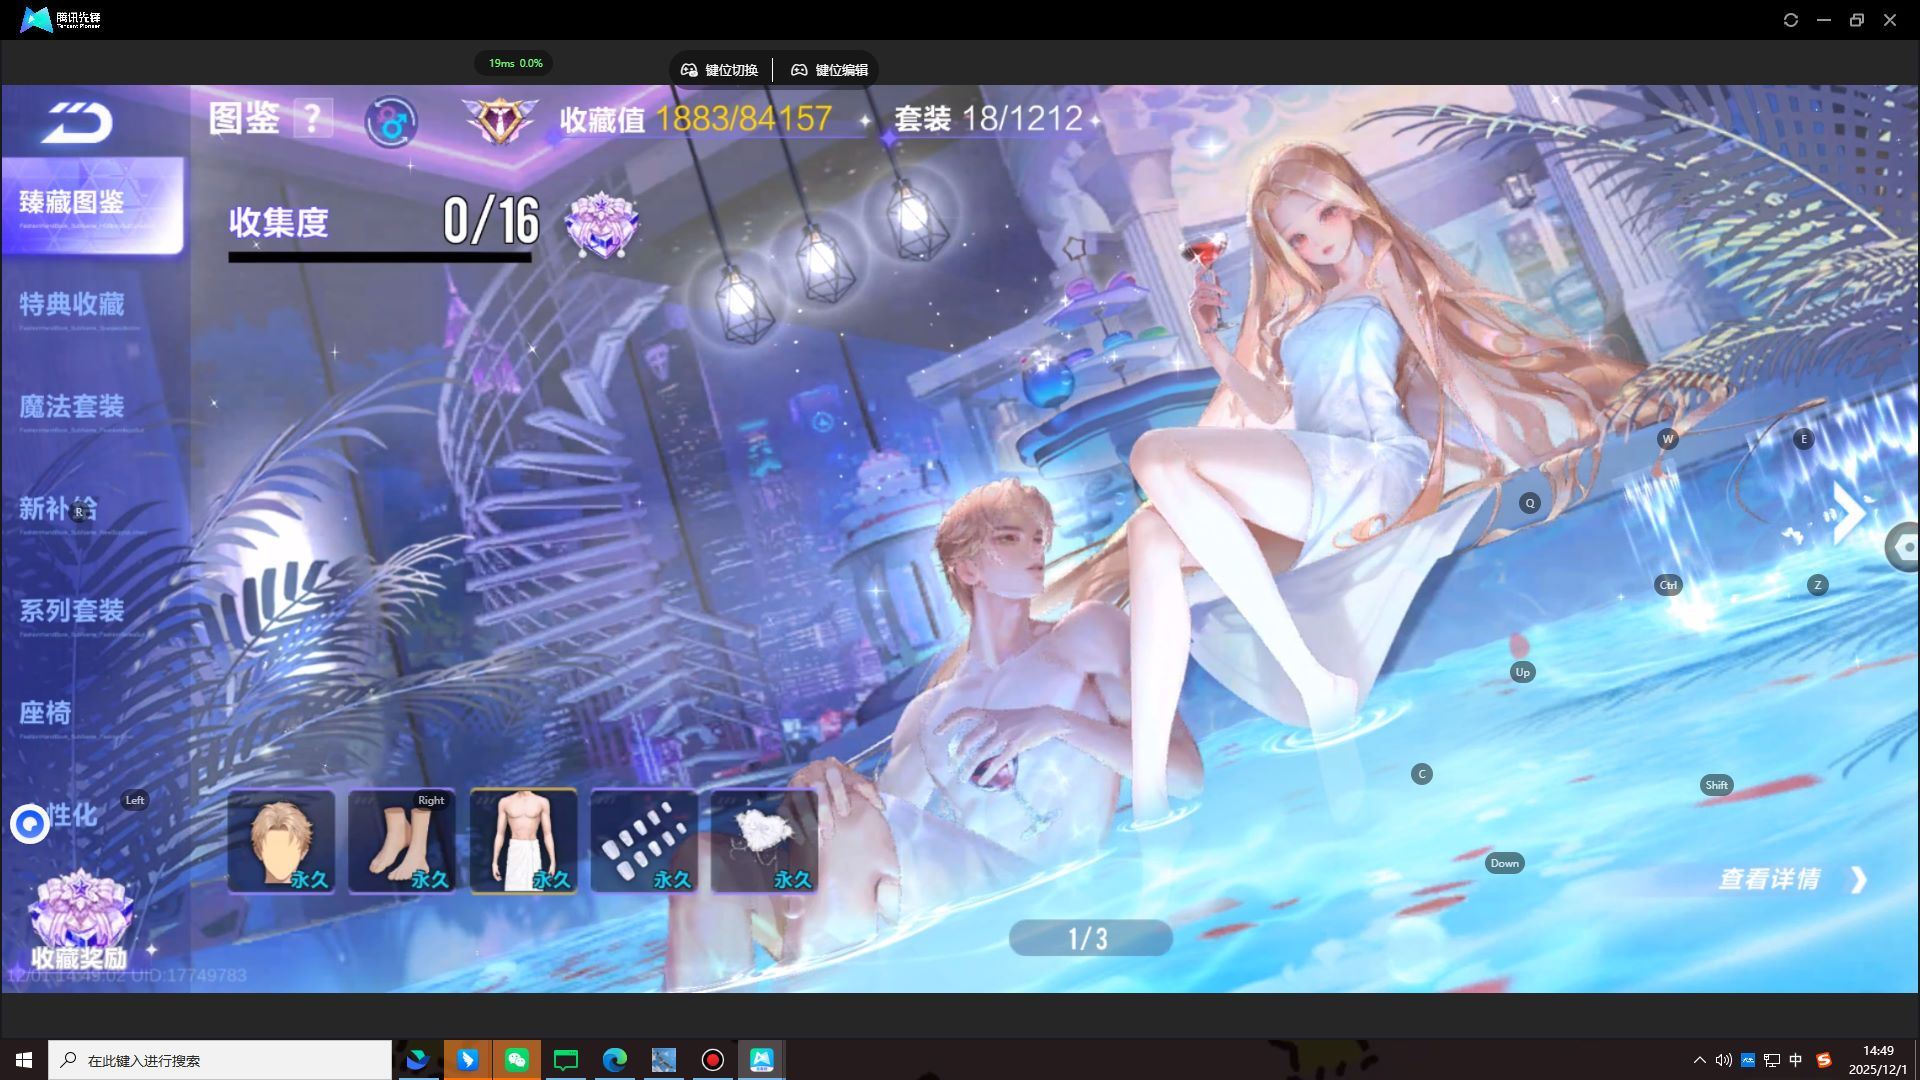Expand details with the 查看详情 arrow
This screenshot has height=1080, width=1920.
(x=1858, y=879)
